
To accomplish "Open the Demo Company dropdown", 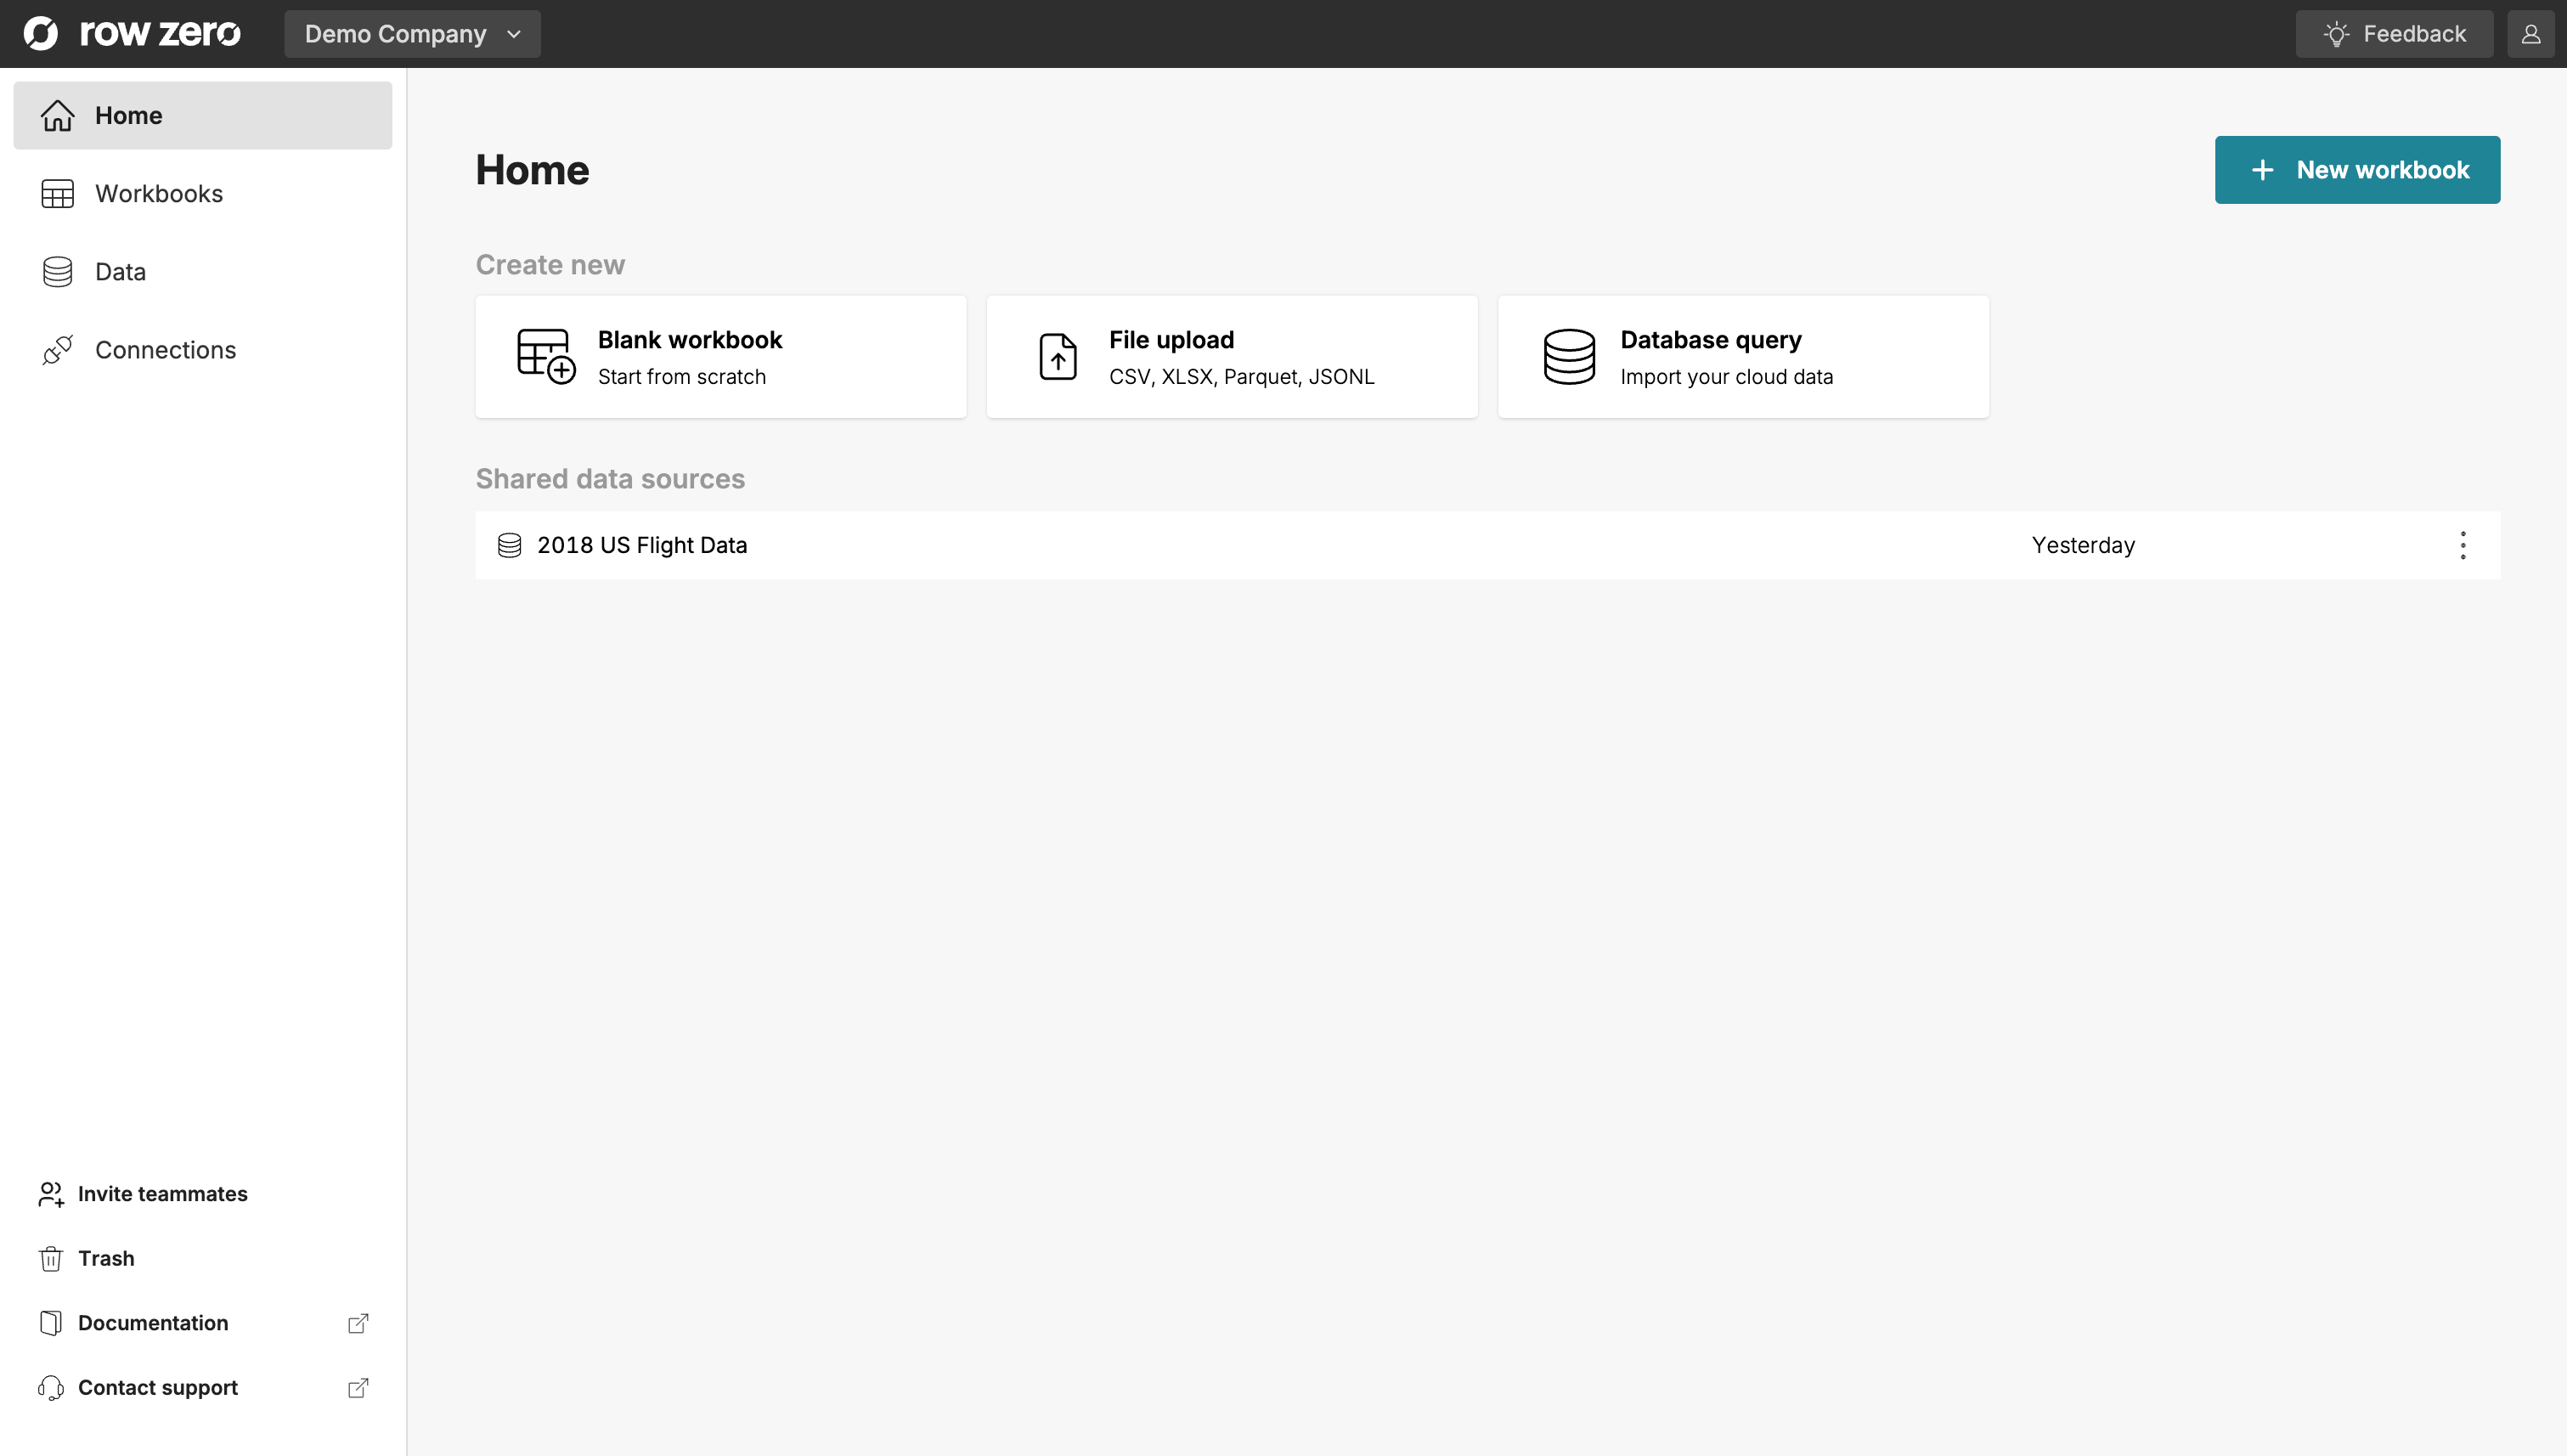I will tap(412, 34).
